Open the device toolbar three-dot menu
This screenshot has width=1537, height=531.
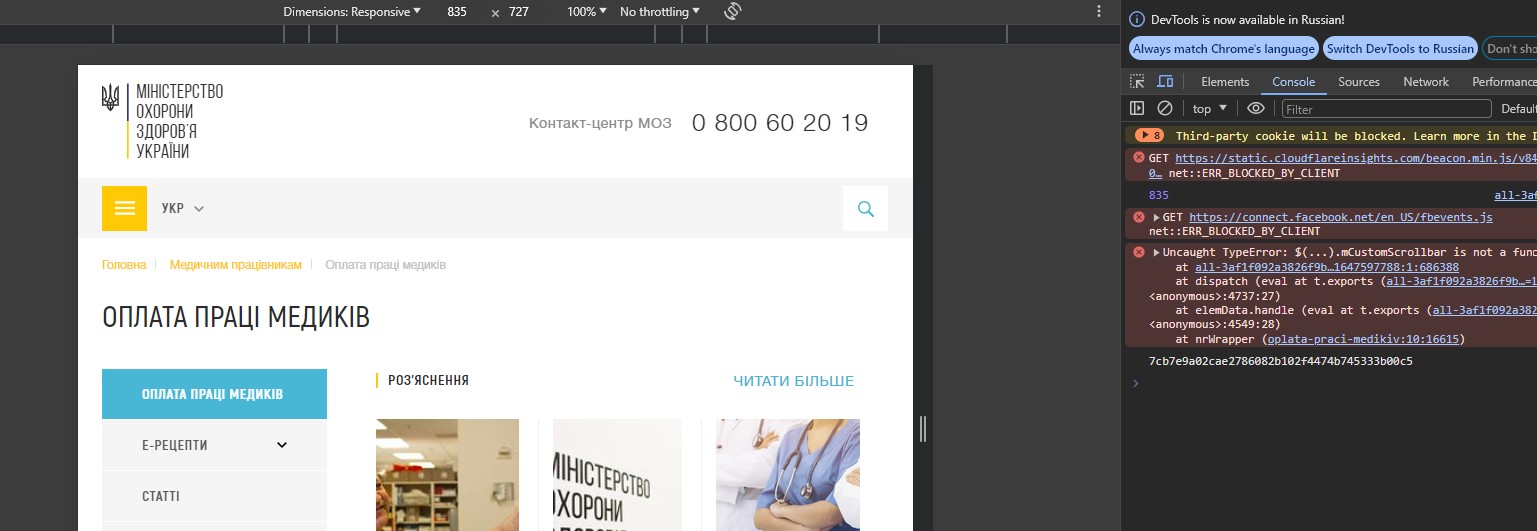click(x=1100, y=12)
